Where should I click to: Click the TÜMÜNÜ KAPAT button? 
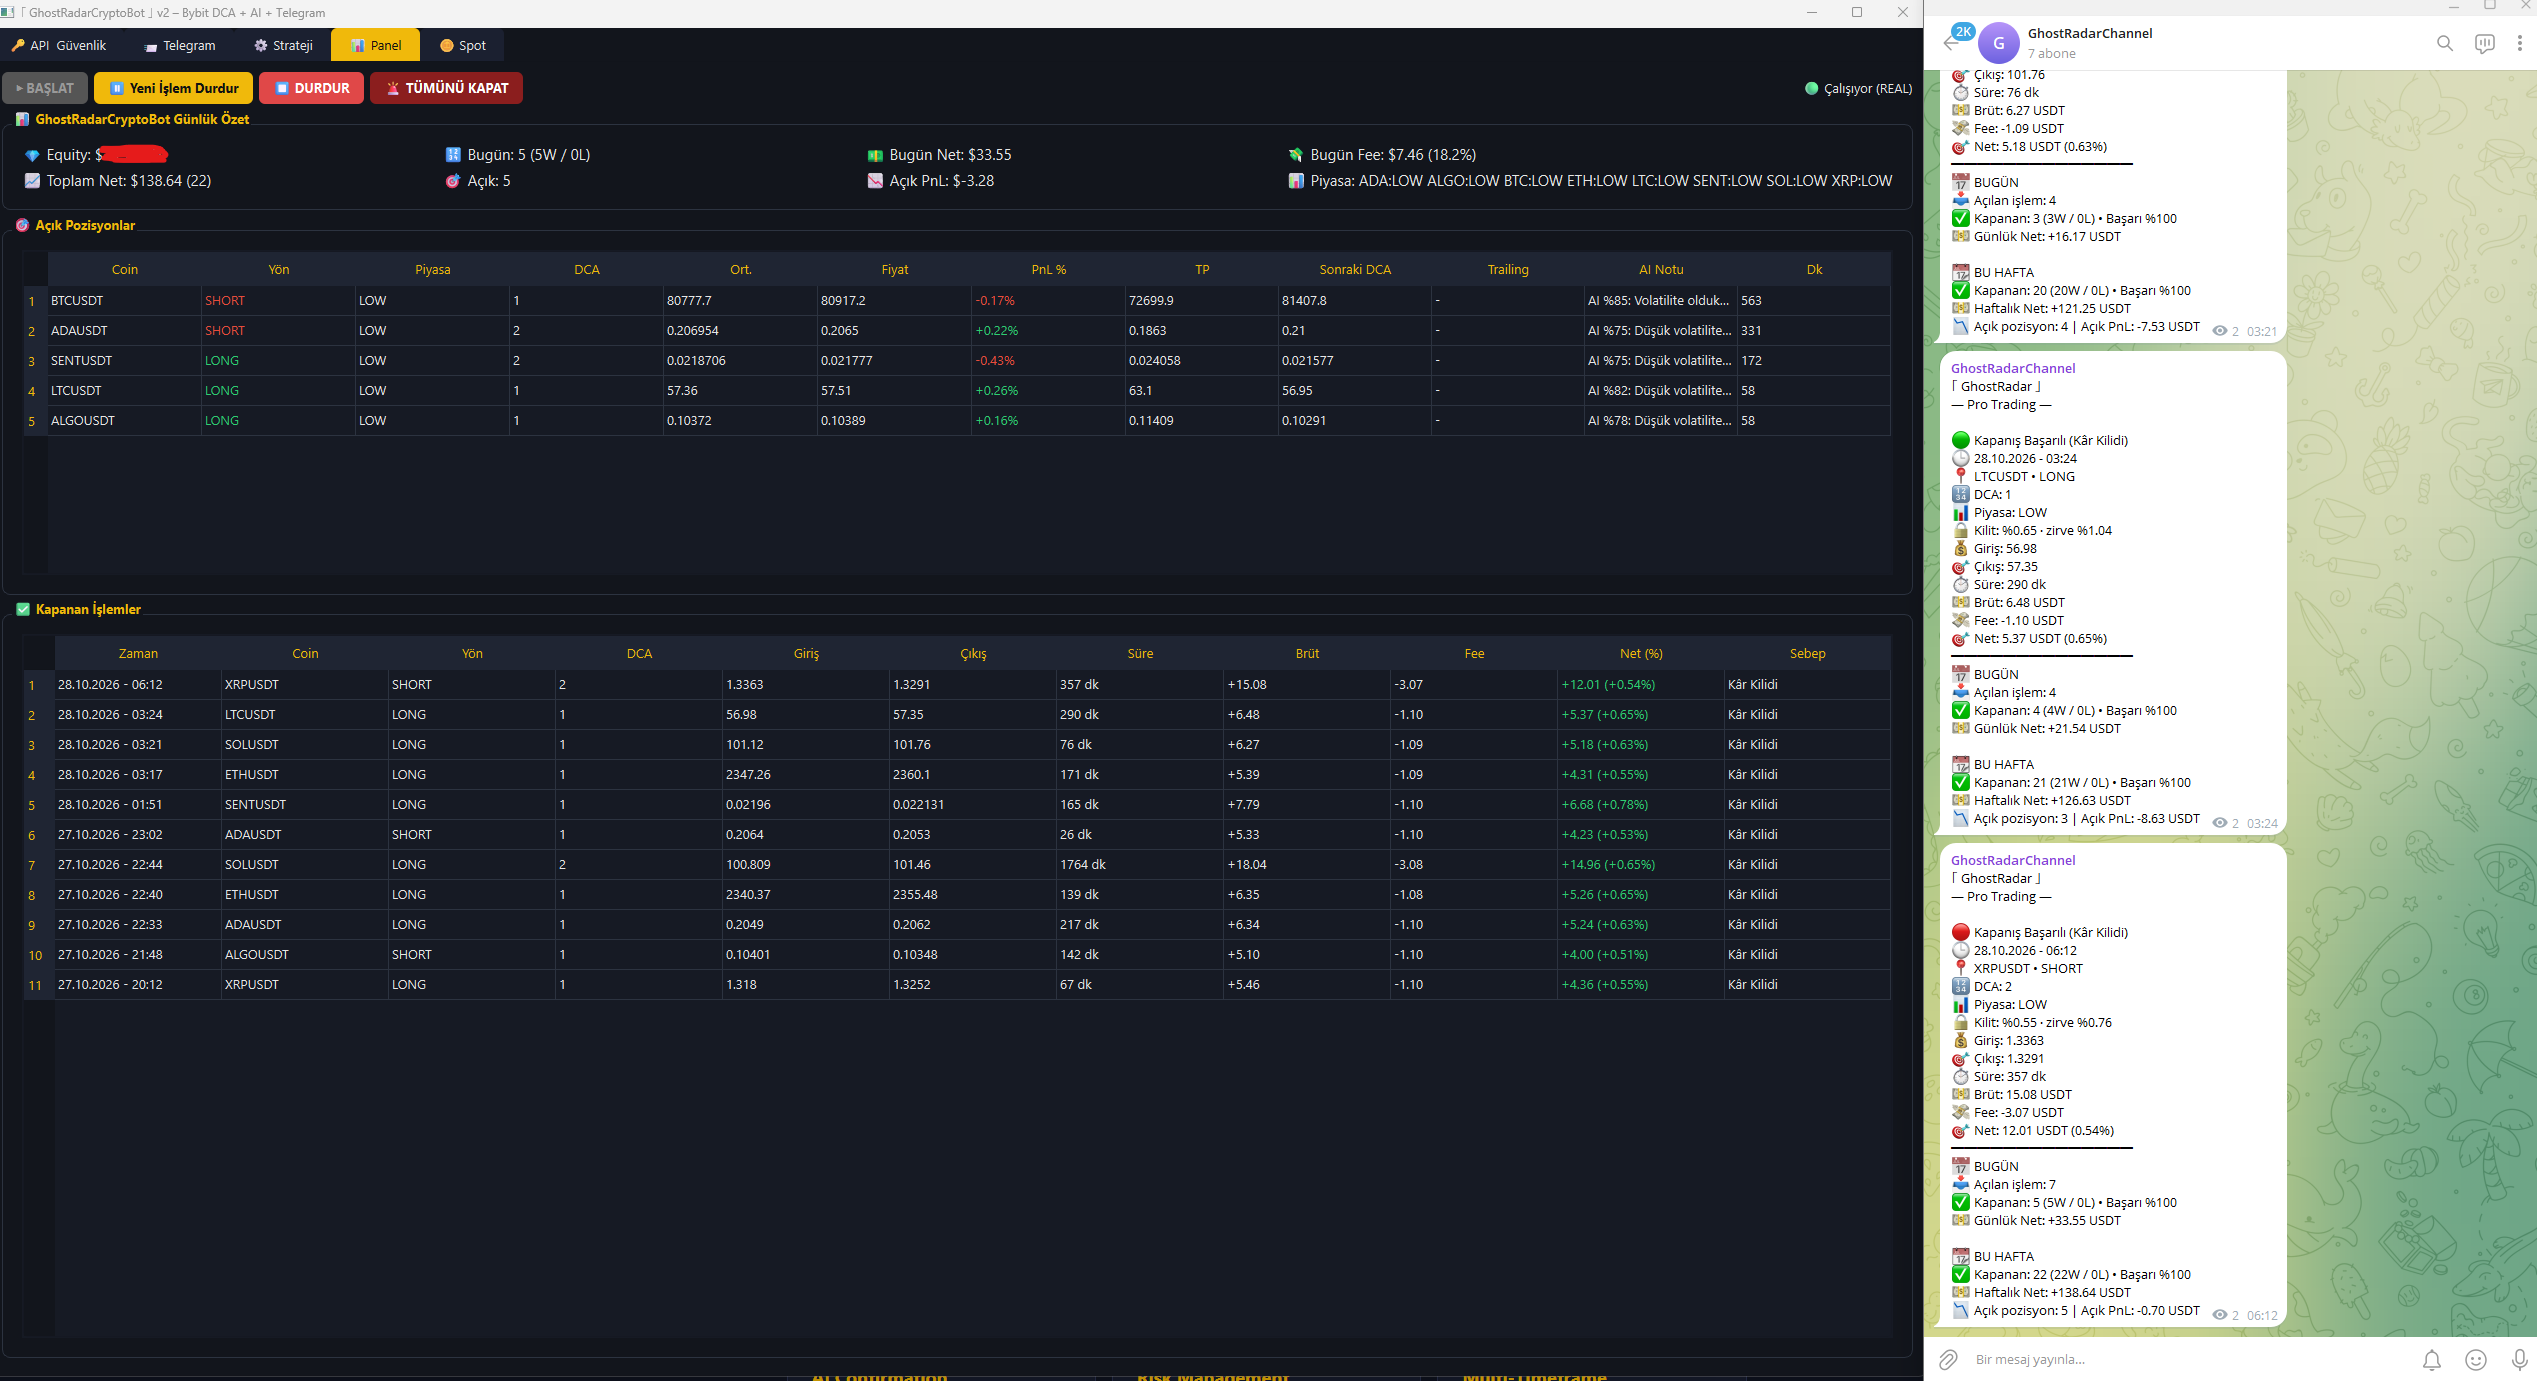[x=446, y=88]
